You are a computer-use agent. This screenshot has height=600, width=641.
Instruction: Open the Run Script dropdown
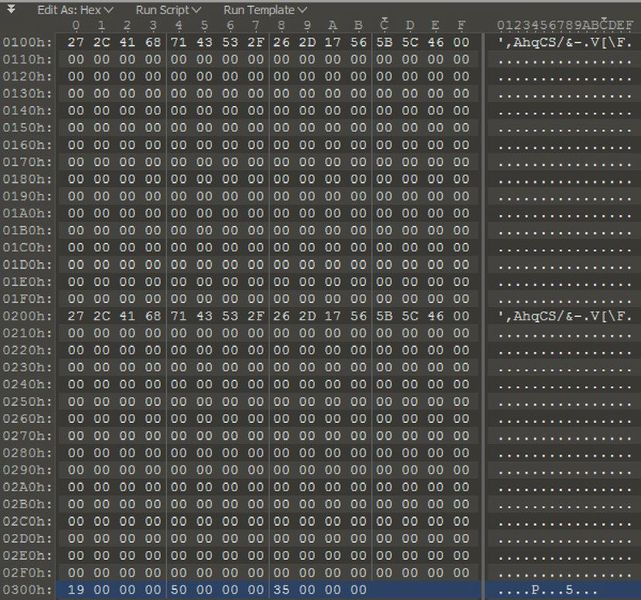coord(168,10)
